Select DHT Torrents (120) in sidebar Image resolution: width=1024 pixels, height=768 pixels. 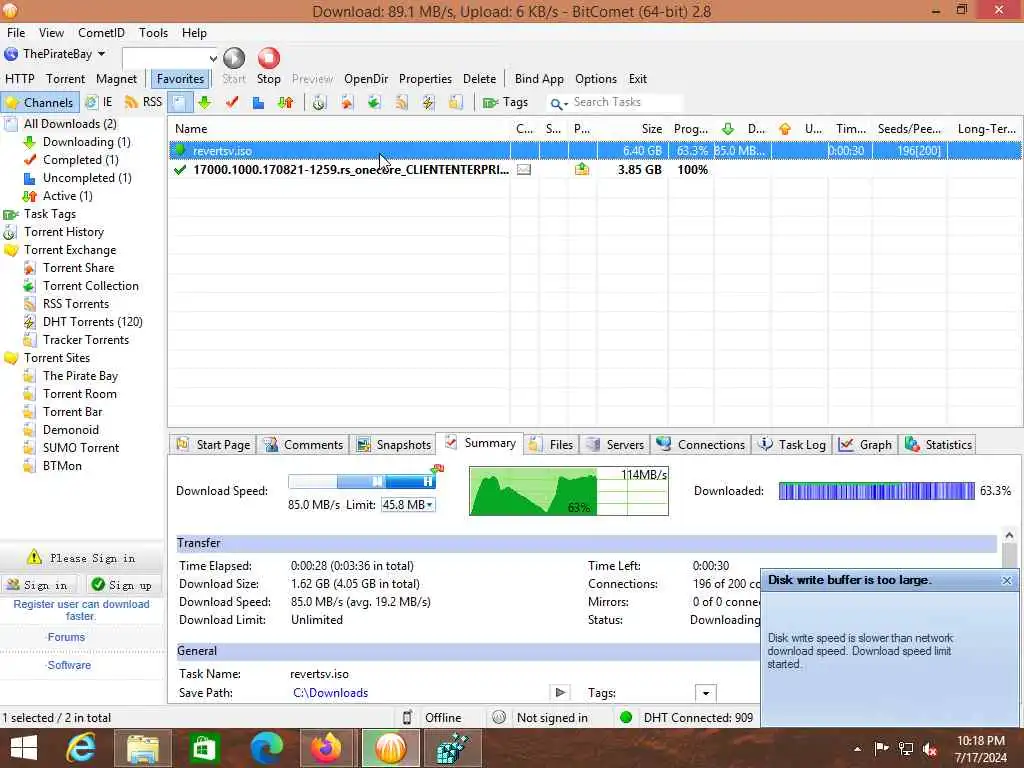coord(92,322)
